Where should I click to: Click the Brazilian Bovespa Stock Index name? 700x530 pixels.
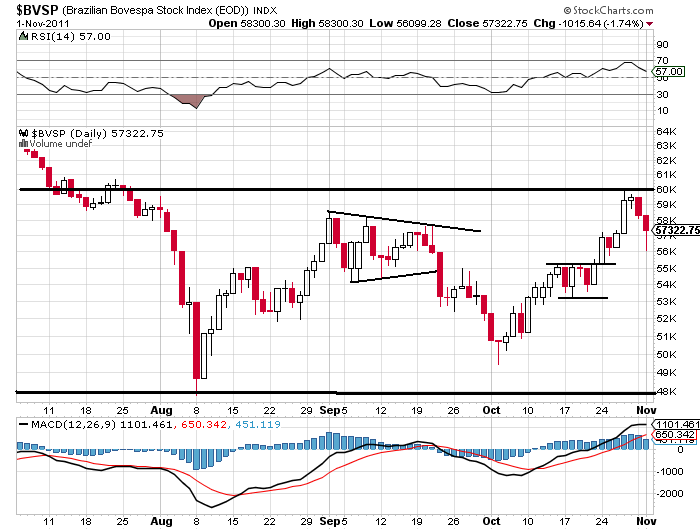click(155, 10)
